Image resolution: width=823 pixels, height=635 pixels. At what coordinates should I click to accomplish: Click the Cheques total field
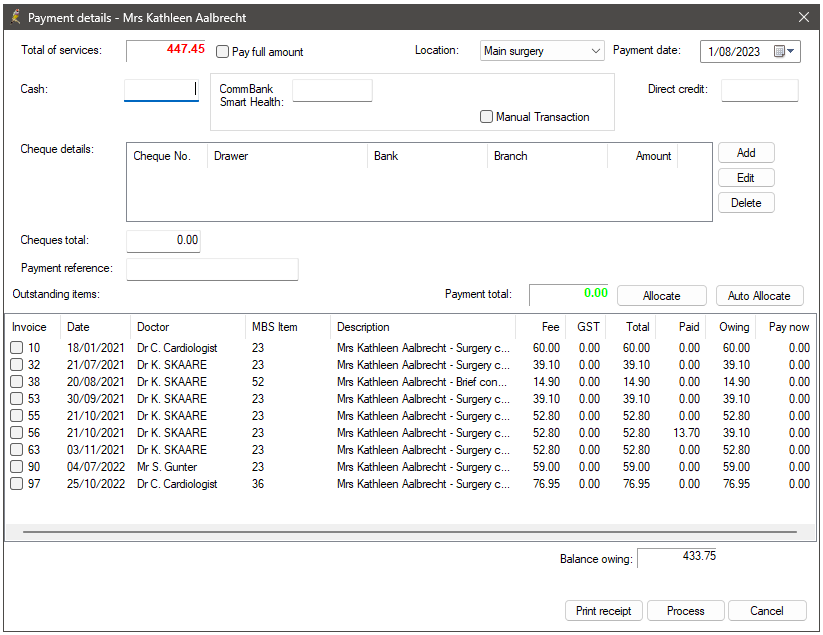tap(163, 240)
